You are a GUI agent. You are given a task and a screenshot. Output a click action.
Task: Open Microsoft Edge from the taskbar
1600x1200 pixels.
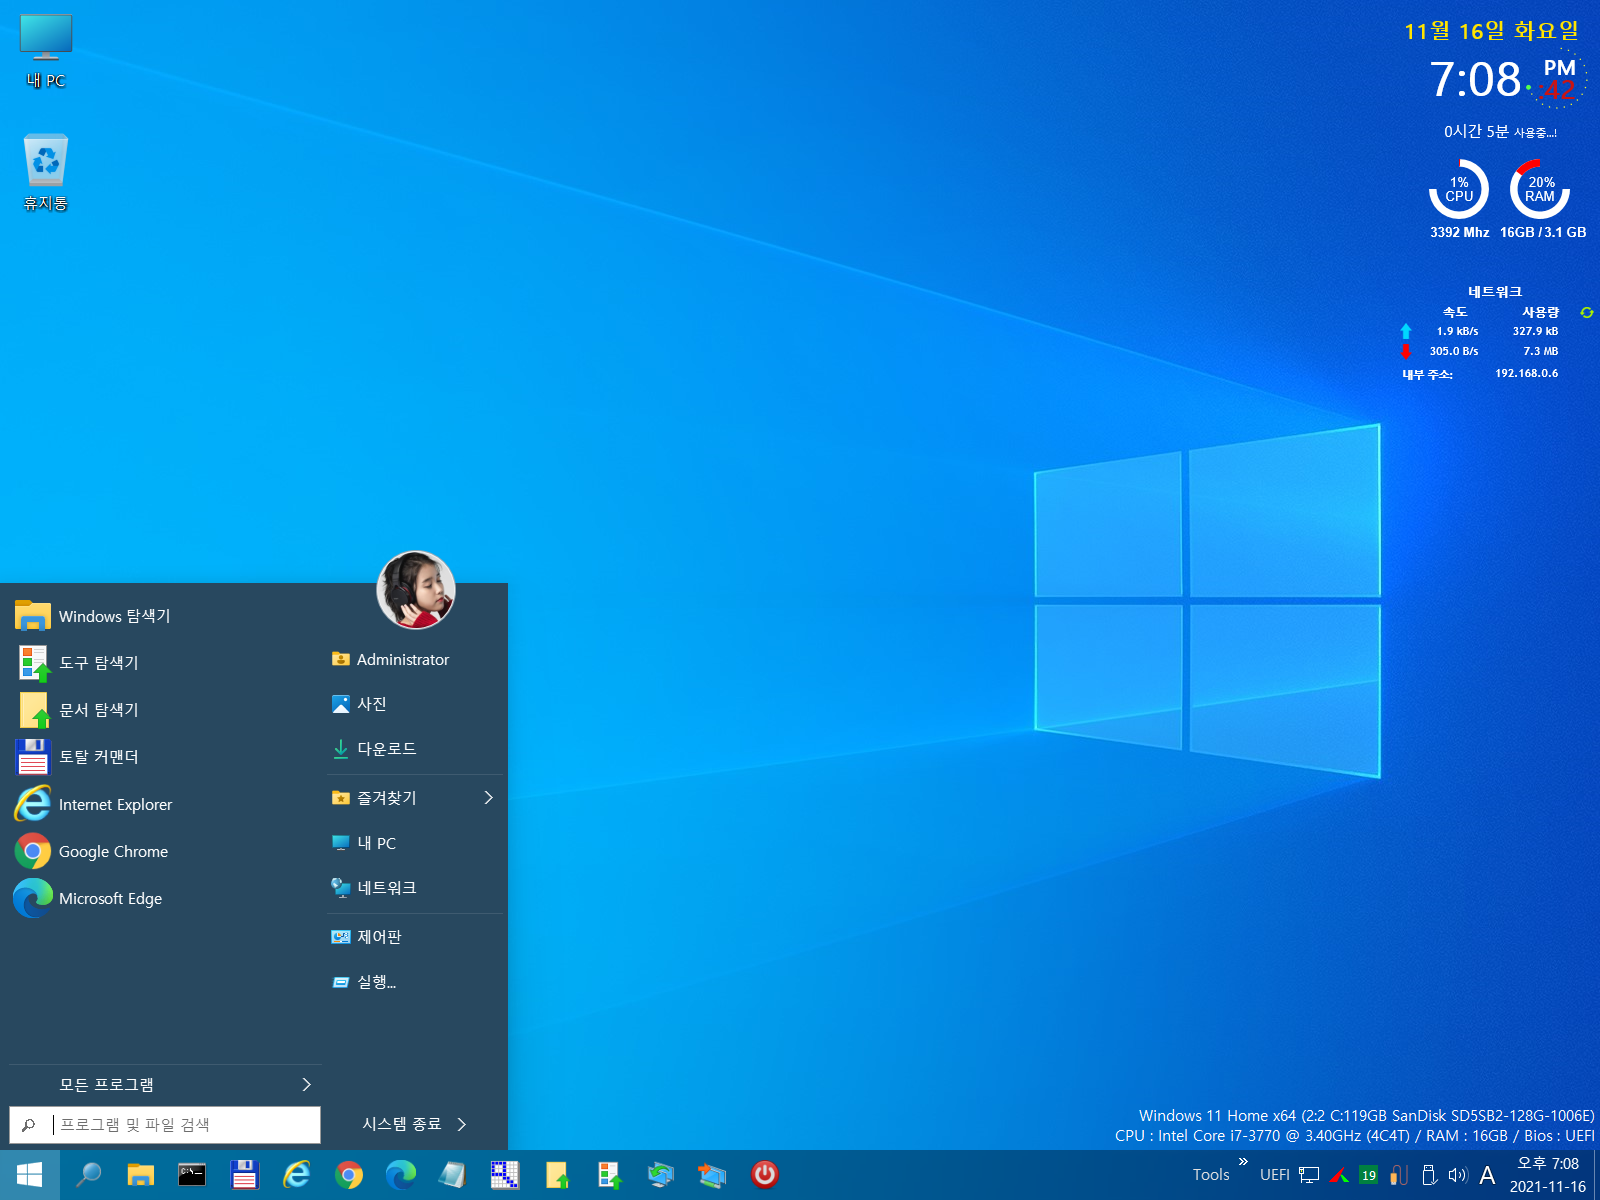click(401, 1175)
